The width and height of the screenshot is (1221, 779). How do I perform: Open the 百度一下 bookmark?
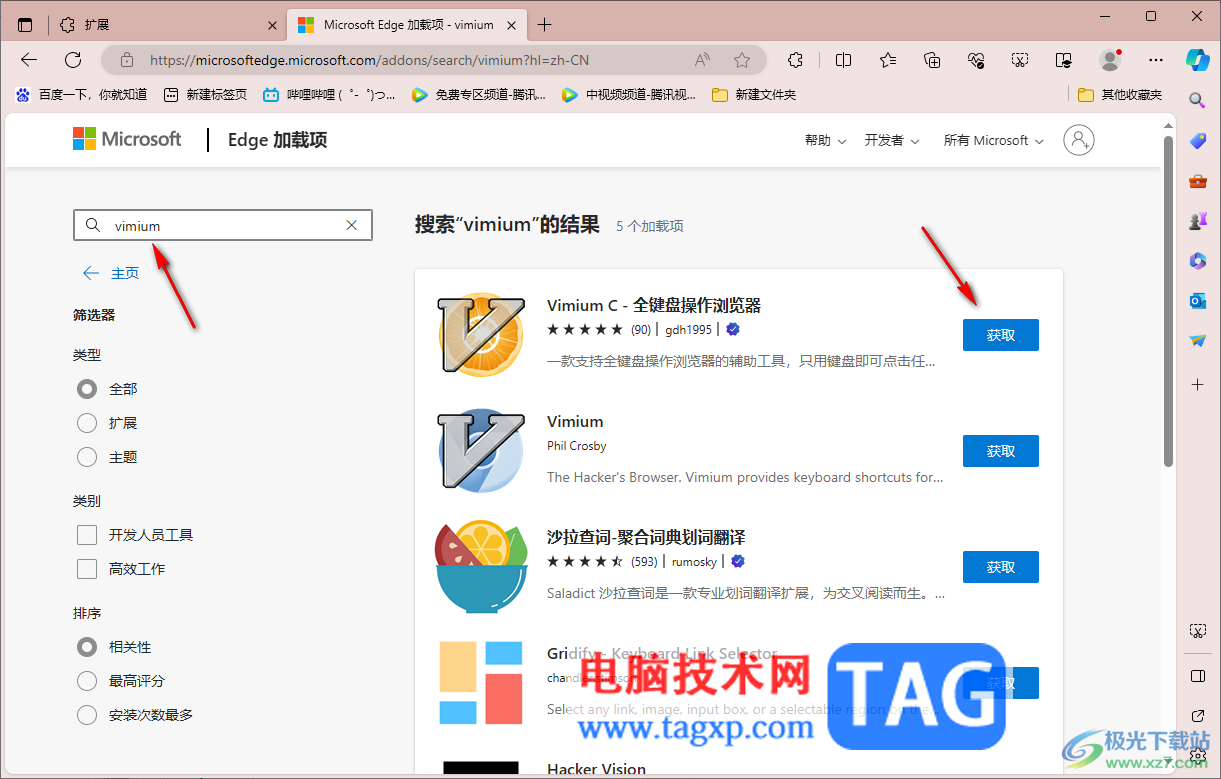pos(81,95)
